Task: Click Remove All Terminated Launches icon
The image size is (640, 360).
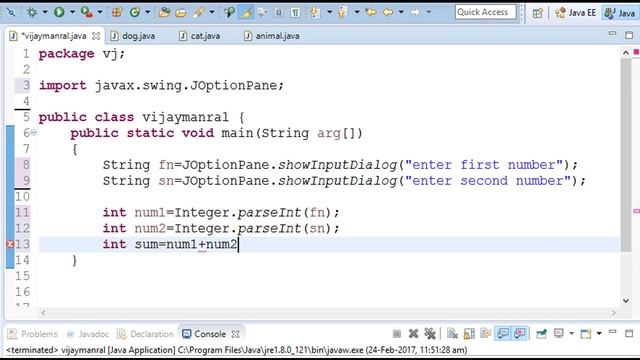Action: pos(430,334)
